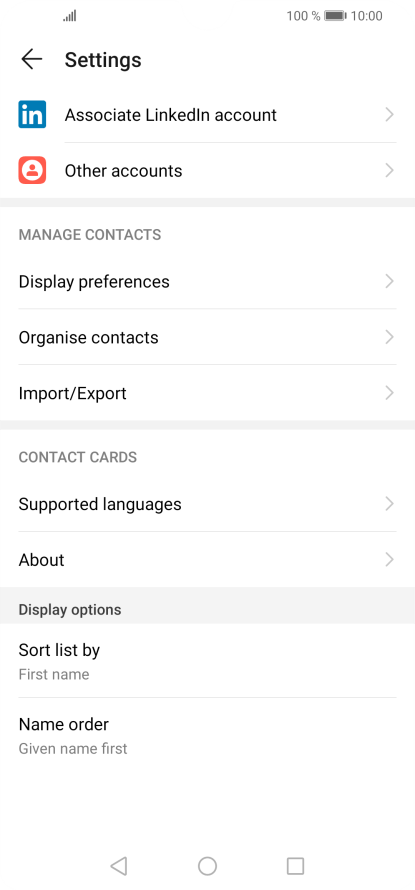Viewport: 415px width, 890px height.
Task: Tap the recent apps square button
Action: point(295,866)
